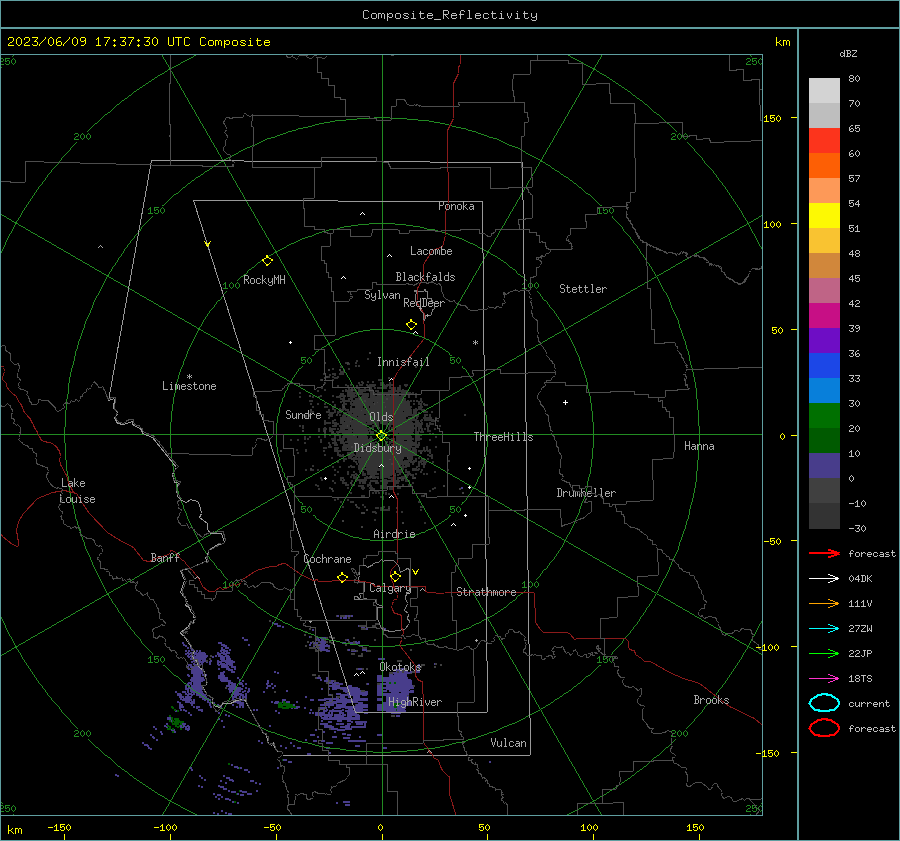Click the RedDeer city label
Viewport: 900px width, 841px height.
(x=424, y=303)
